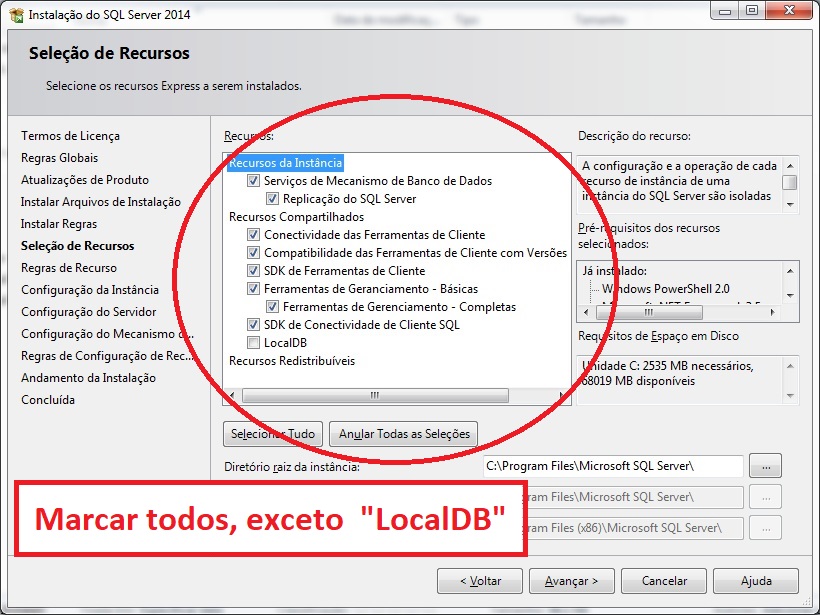Select Regras de Configuração de Rec... step

pos(107,356)
